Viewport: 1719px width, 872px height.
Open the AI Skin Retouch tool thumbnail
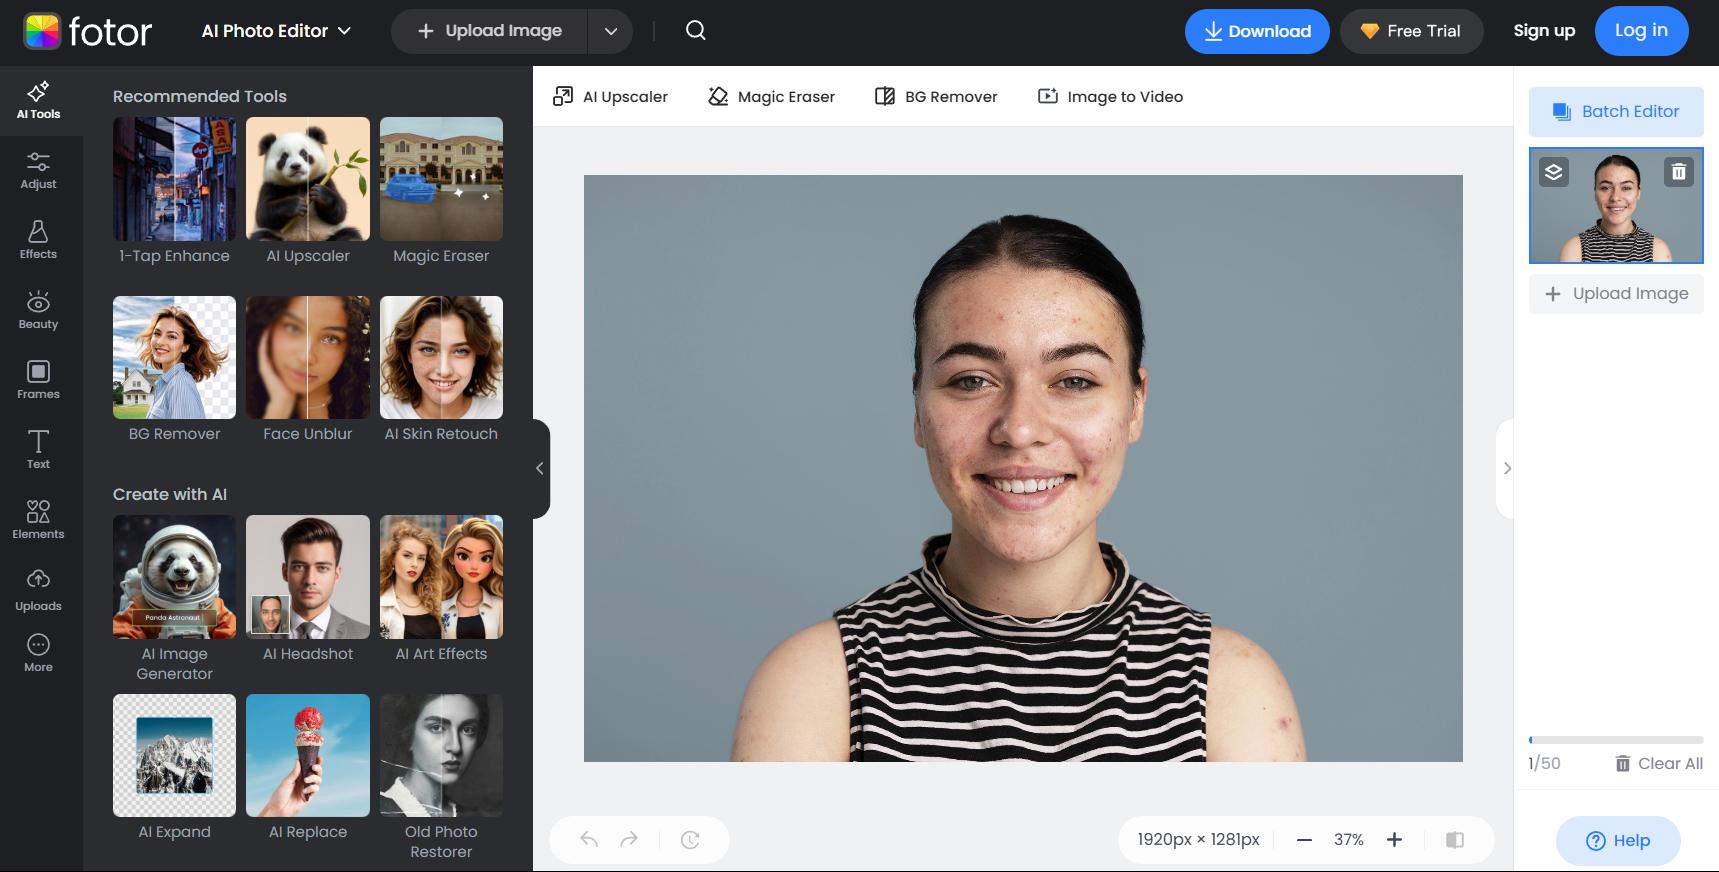[x=441, y=357]
